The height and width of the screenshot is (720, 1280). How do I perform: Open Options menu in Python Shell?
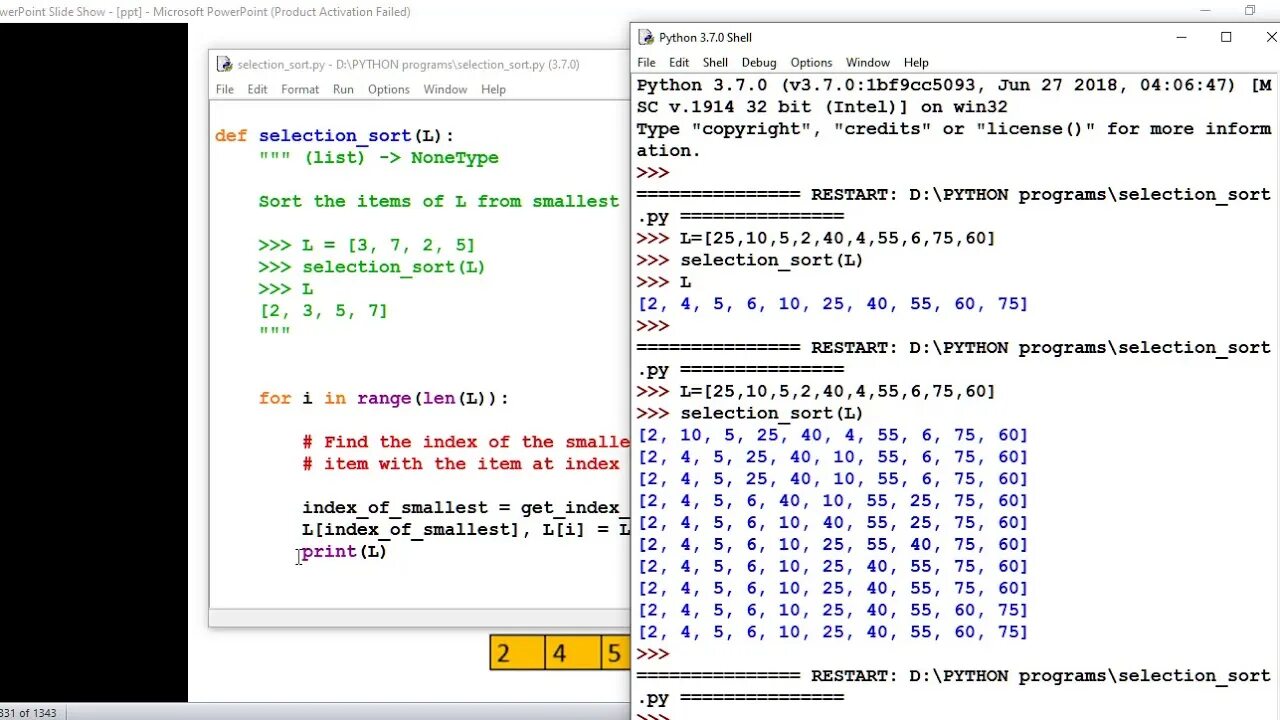811,62
